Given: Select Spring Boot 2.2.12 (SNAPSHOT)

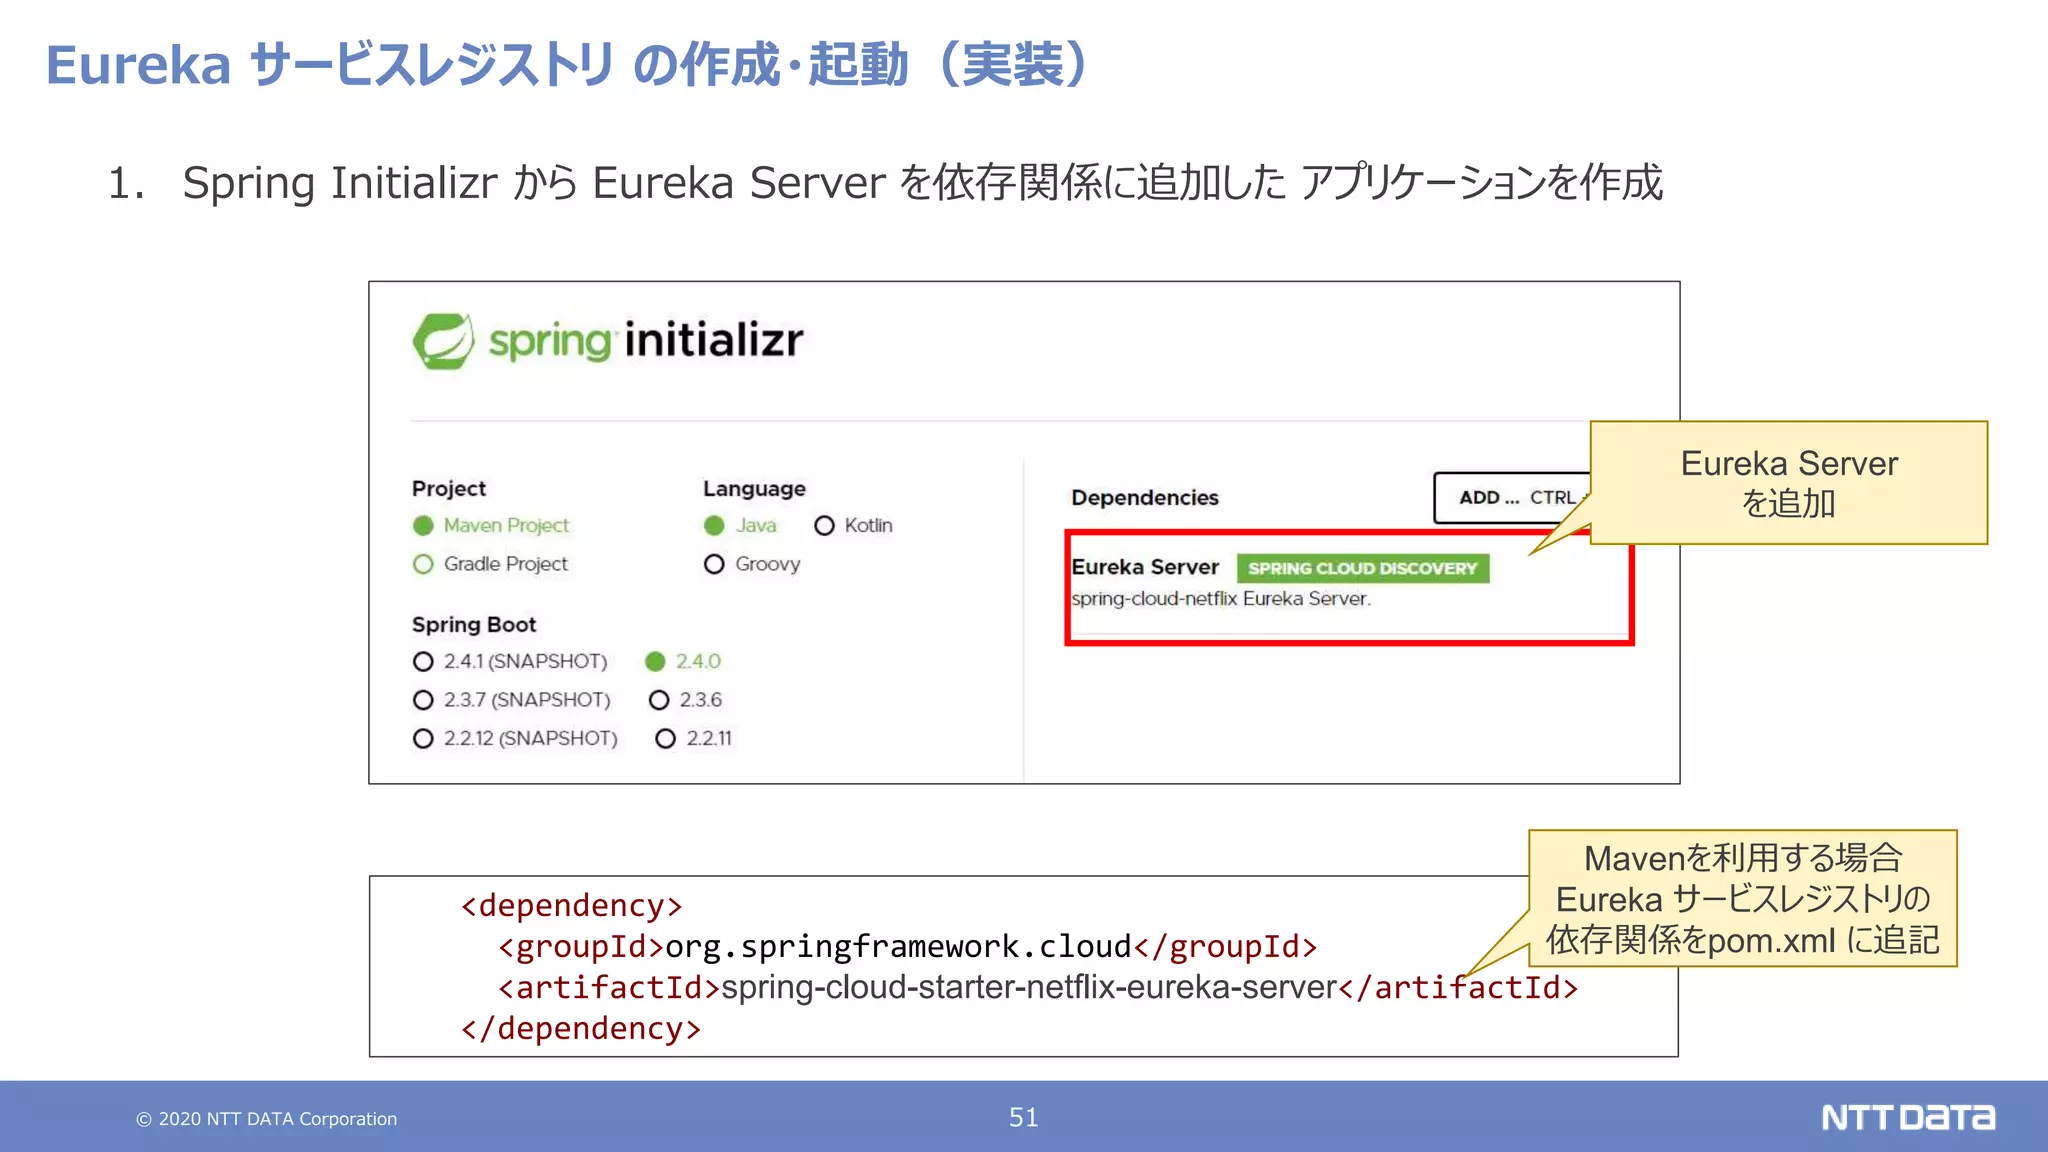Looking at the screenshot, I should click(x=423, y=738).
